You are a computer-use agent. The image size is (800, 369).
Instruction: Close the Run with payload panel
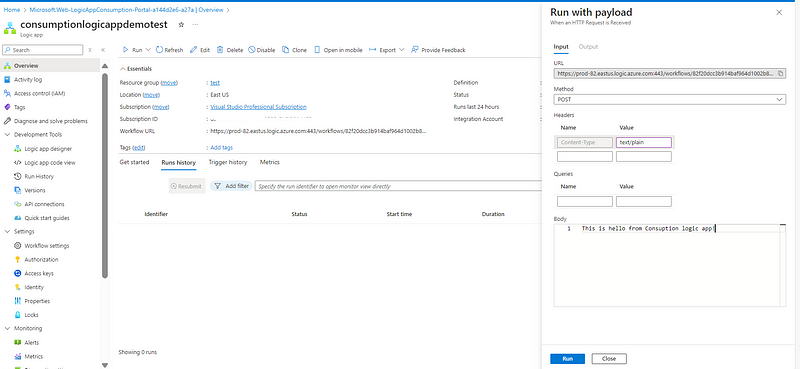coord(779,13)
